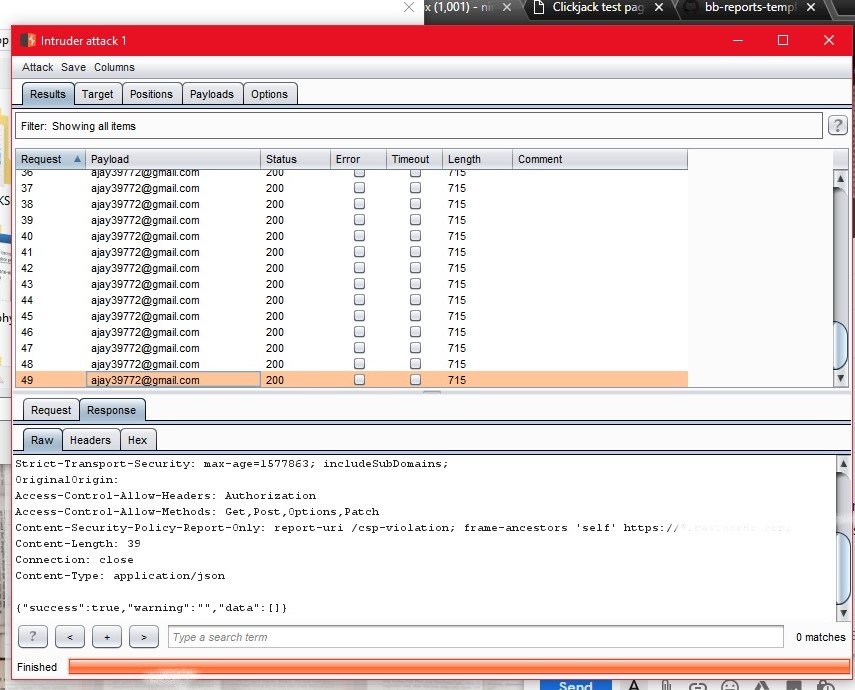This screenshot has height=690, width=855.
Task: Open the Attack menu
Action: [38, 67]
